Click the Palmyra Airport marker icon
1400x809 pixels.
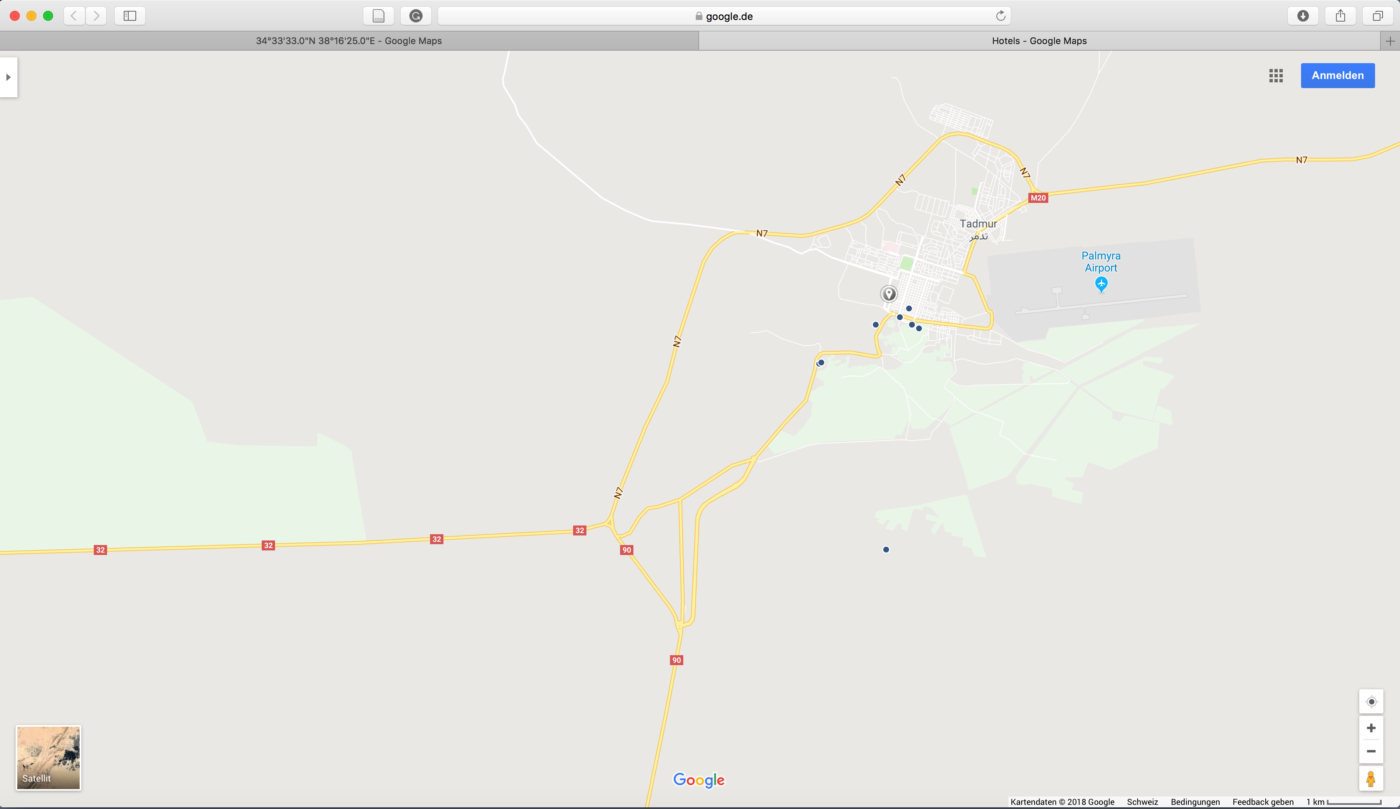tap(1101, 285)
